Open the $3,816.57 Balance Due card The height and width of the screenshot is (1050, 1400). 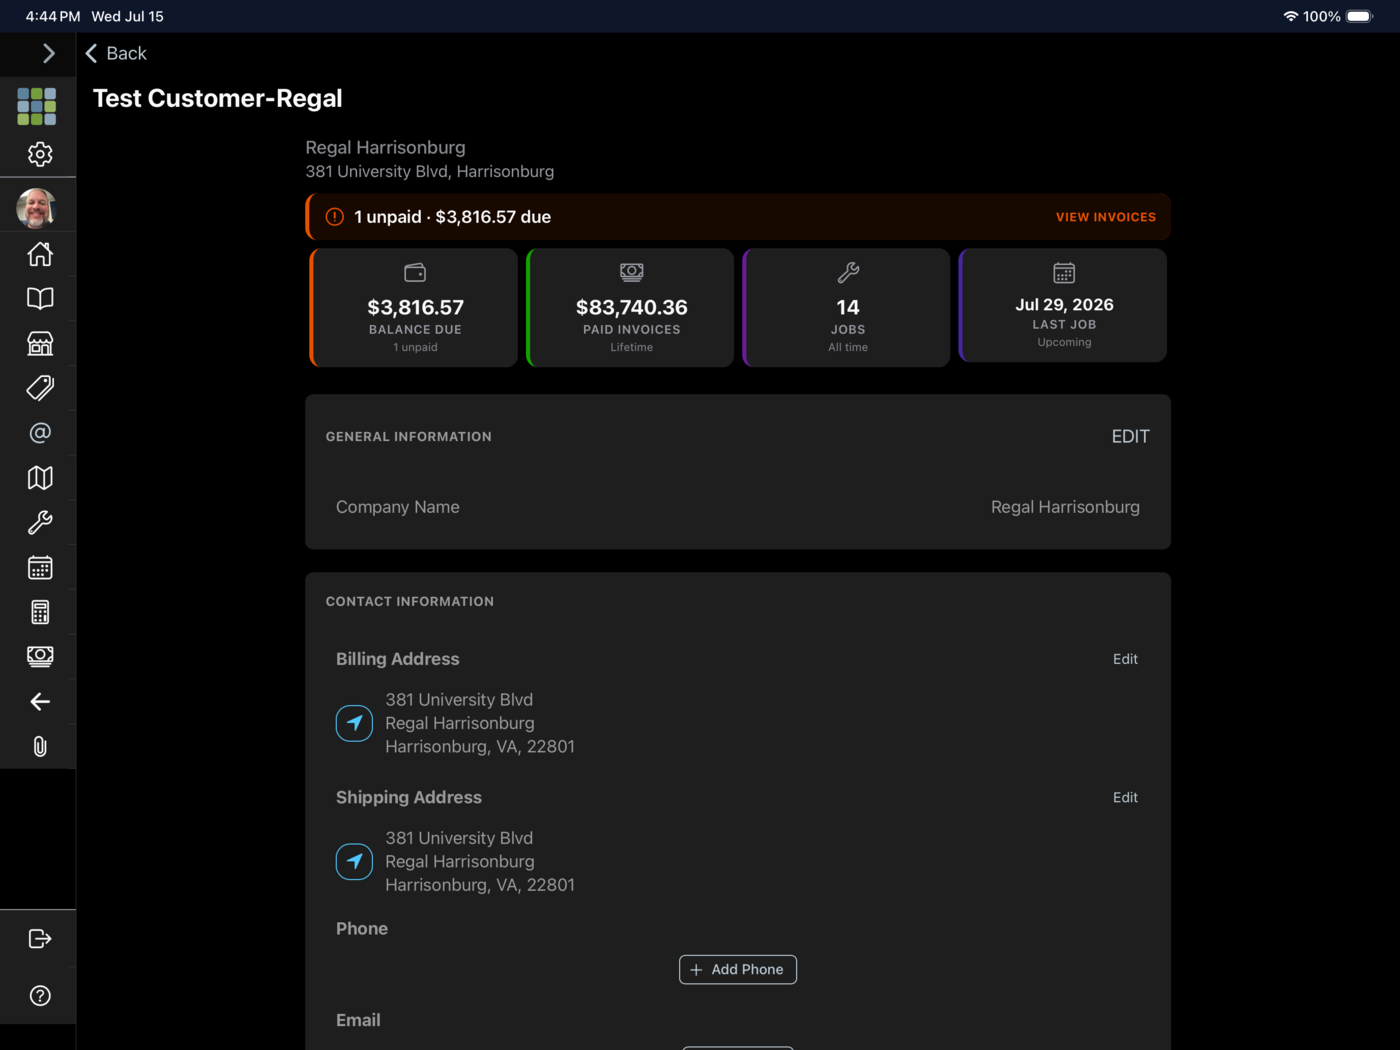click(414, 308)
